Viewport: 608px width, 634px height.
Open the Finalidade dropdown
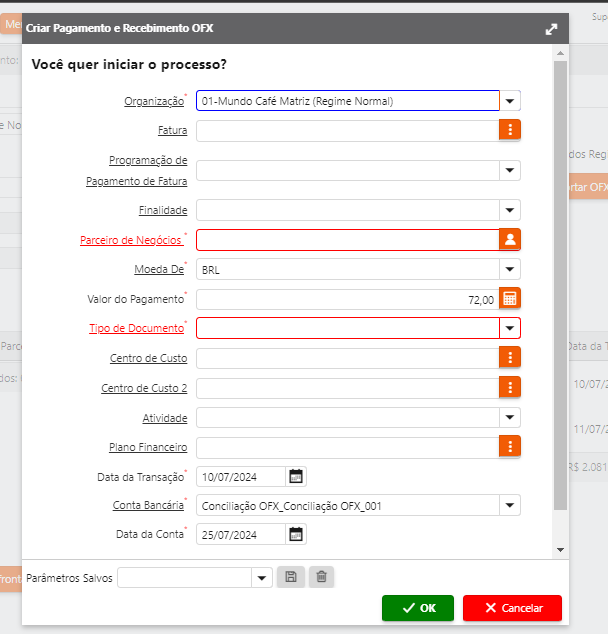[x=510, y=210]
